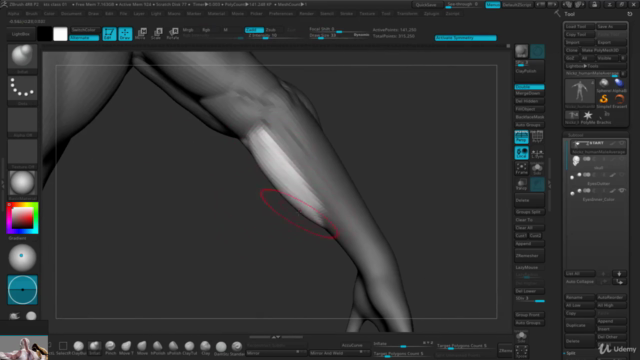This screenshot has width=640, height=360.
Task: Select the Inflat brush on bottom shelf
Action: (95, 347)
